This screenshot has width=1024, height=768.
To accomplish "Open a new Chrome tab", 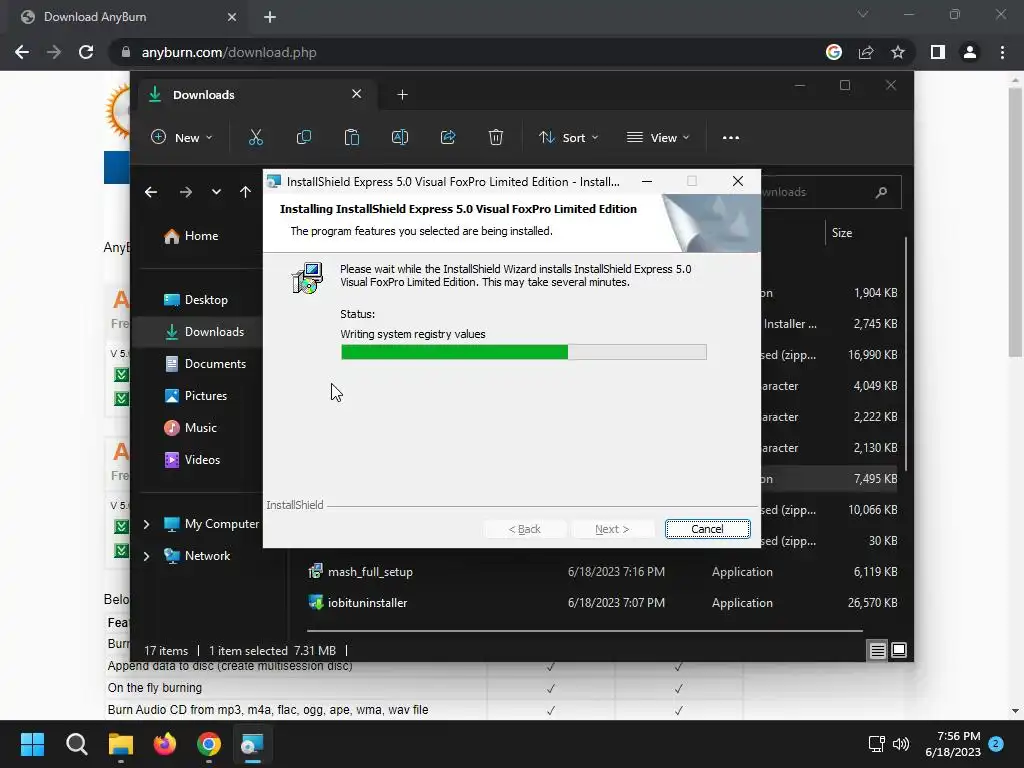I will coord(270,17).
